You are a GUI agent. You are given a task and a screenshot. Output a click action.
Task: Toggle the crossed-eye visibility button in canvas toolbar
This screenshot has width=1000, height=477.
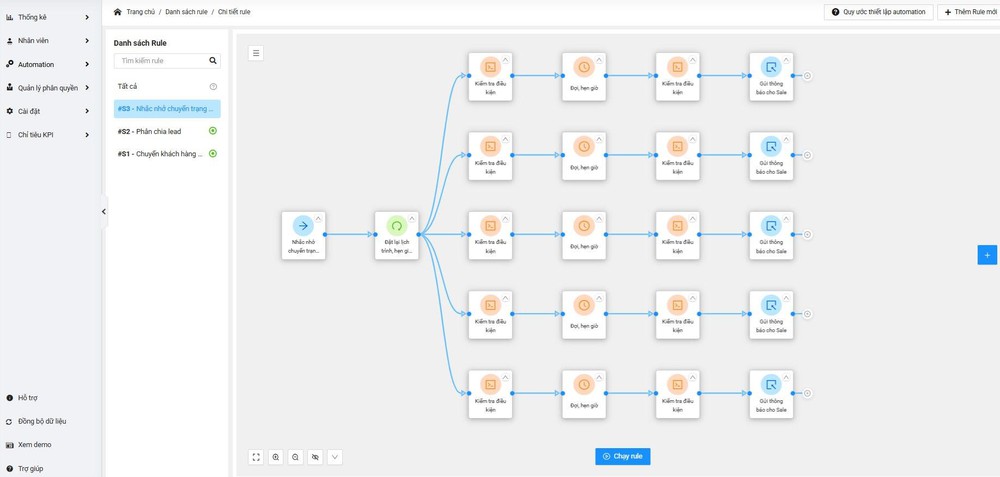coord(315,457)
